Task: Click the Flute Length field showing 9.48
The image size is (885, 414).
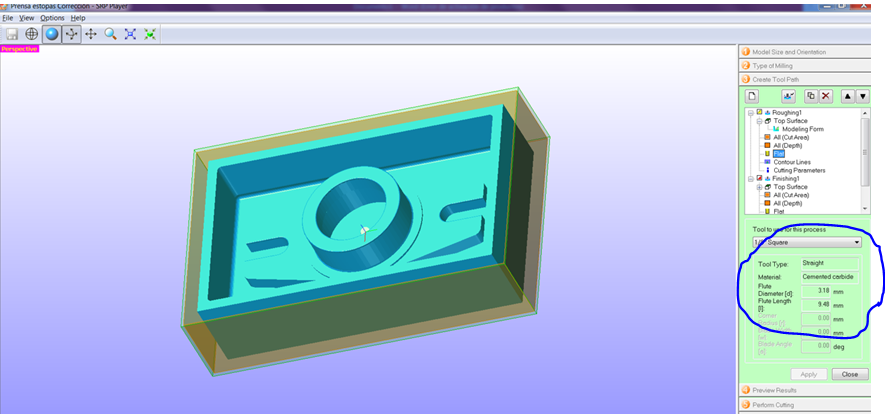Action: 816,306
